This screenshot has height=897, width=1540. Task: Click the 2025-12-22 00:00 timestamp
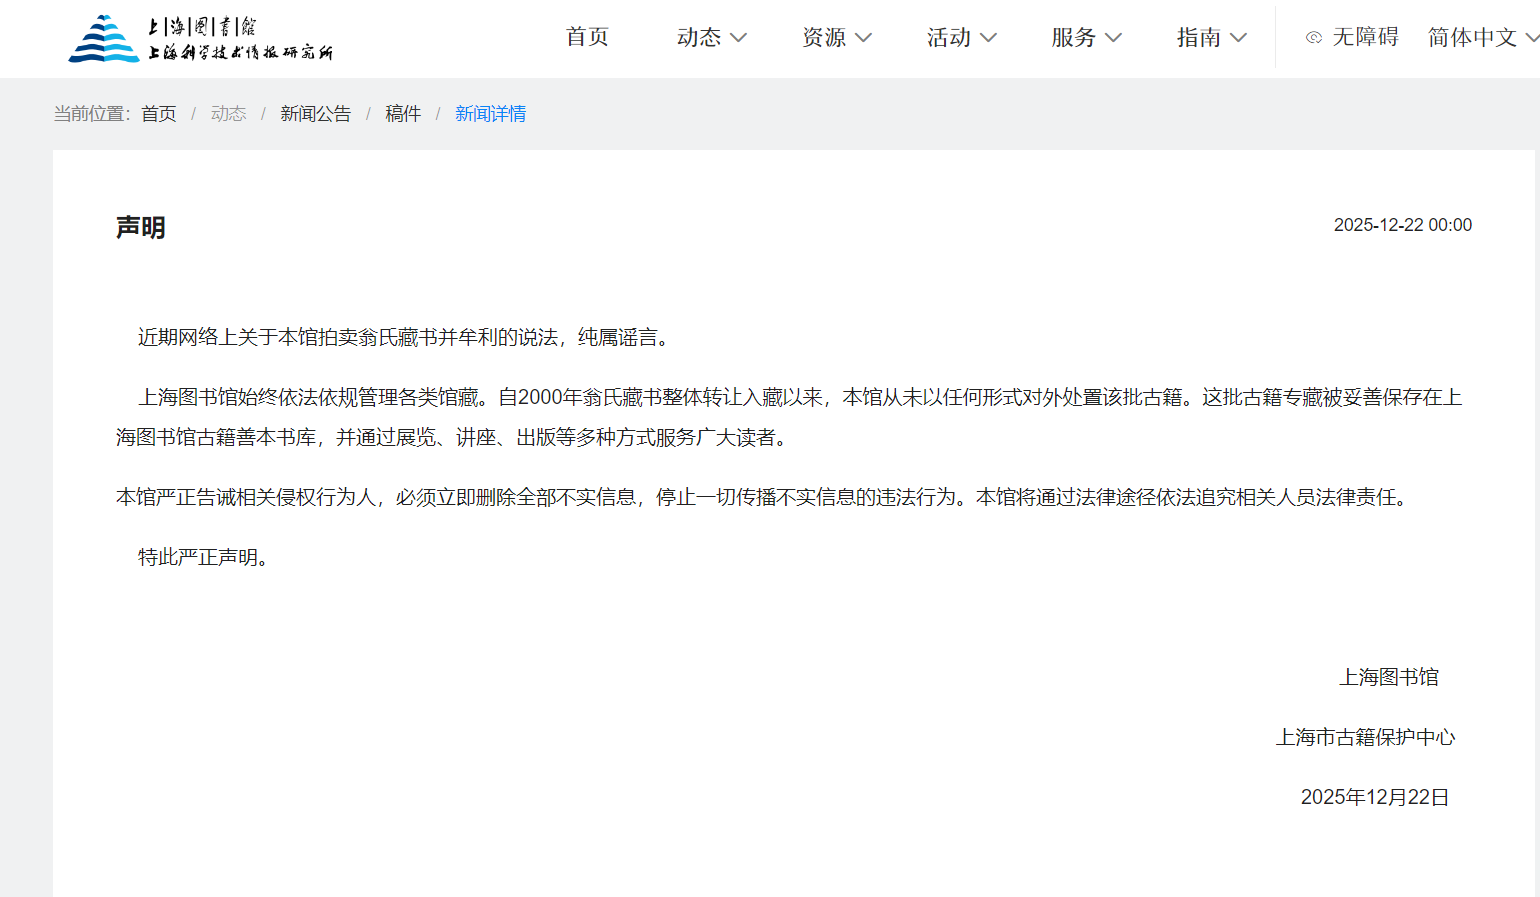click(1402, 225)
